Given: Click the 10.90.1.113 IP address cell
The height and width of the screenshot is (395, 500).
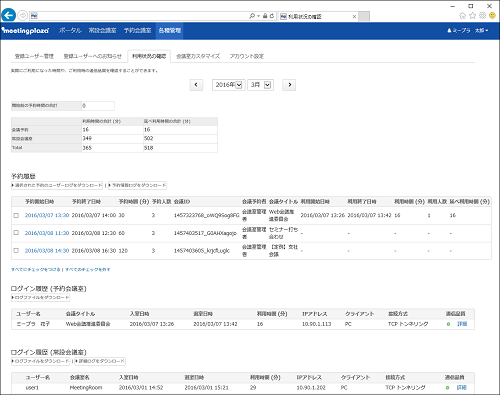Looking at the screenshot, I should coord(316,324).
